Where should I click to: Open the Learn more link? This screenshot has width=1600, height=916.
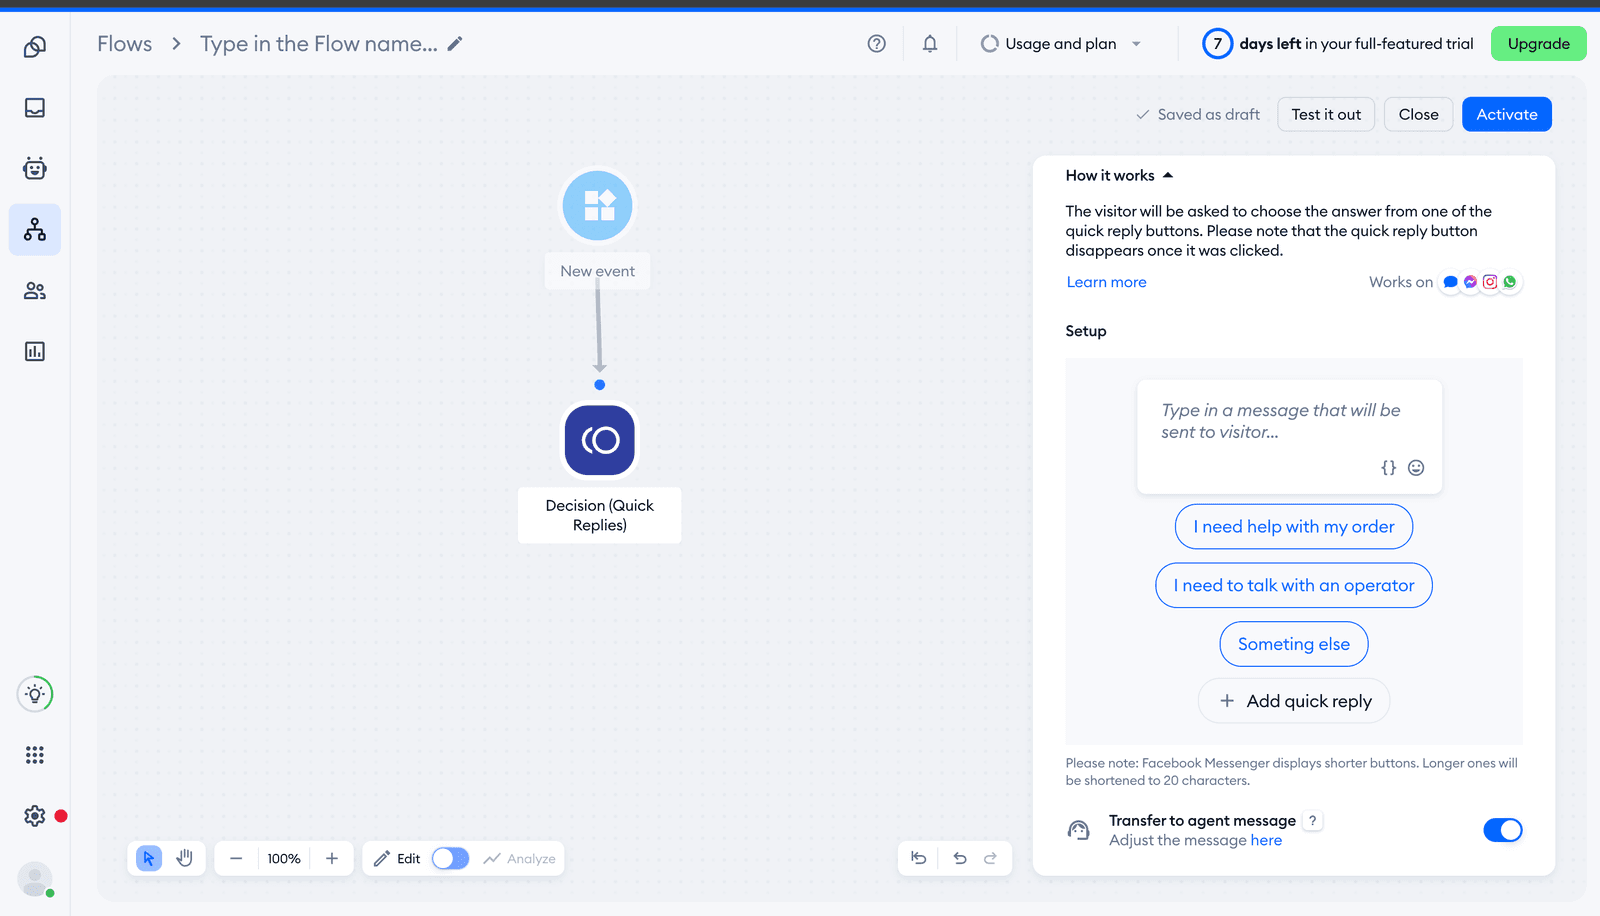click(x=1106, y=282)
